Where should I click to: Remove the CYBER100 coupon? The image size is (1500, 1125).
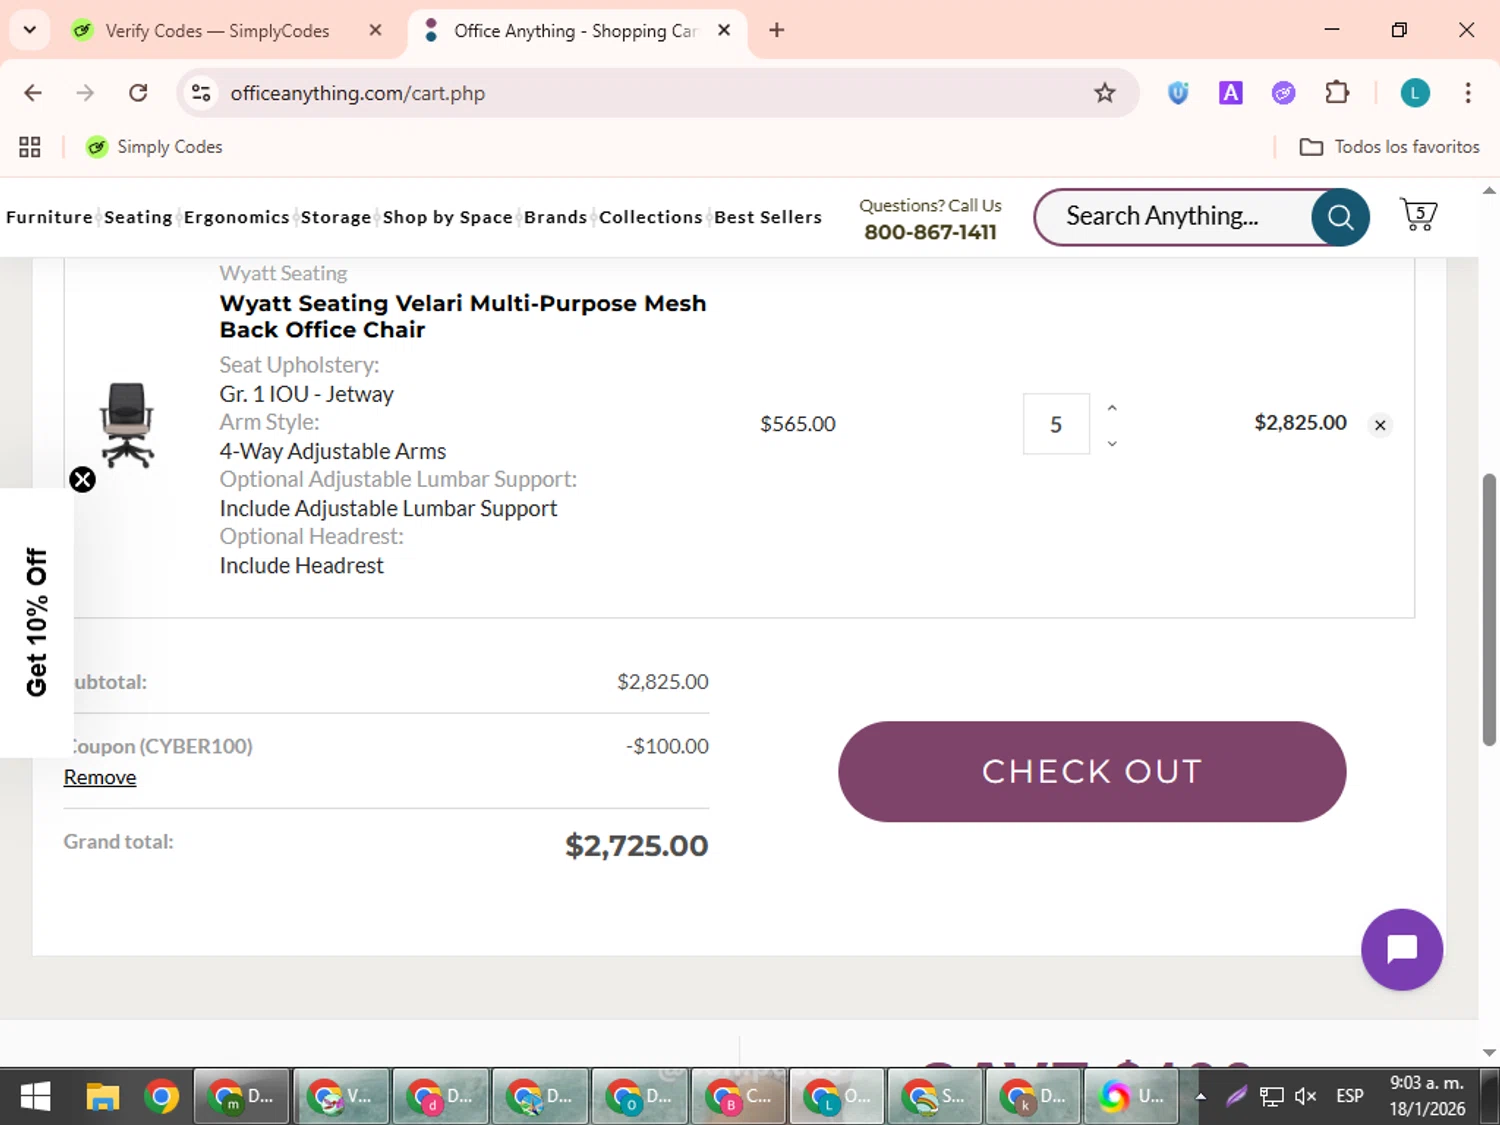tap(100, 777)
